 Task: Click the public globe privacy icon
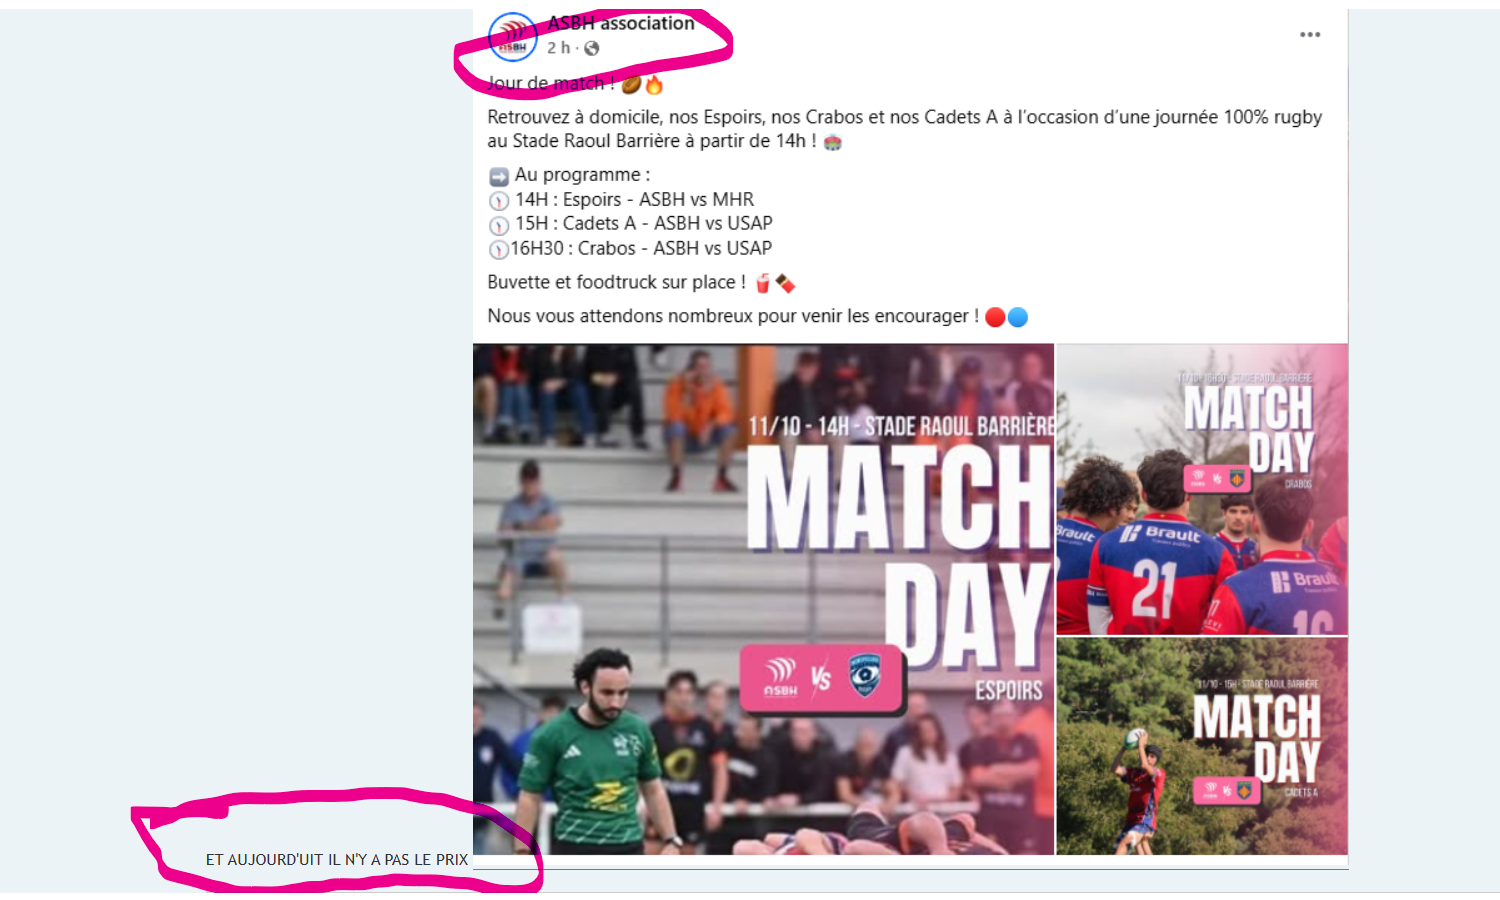click(592, 48)
